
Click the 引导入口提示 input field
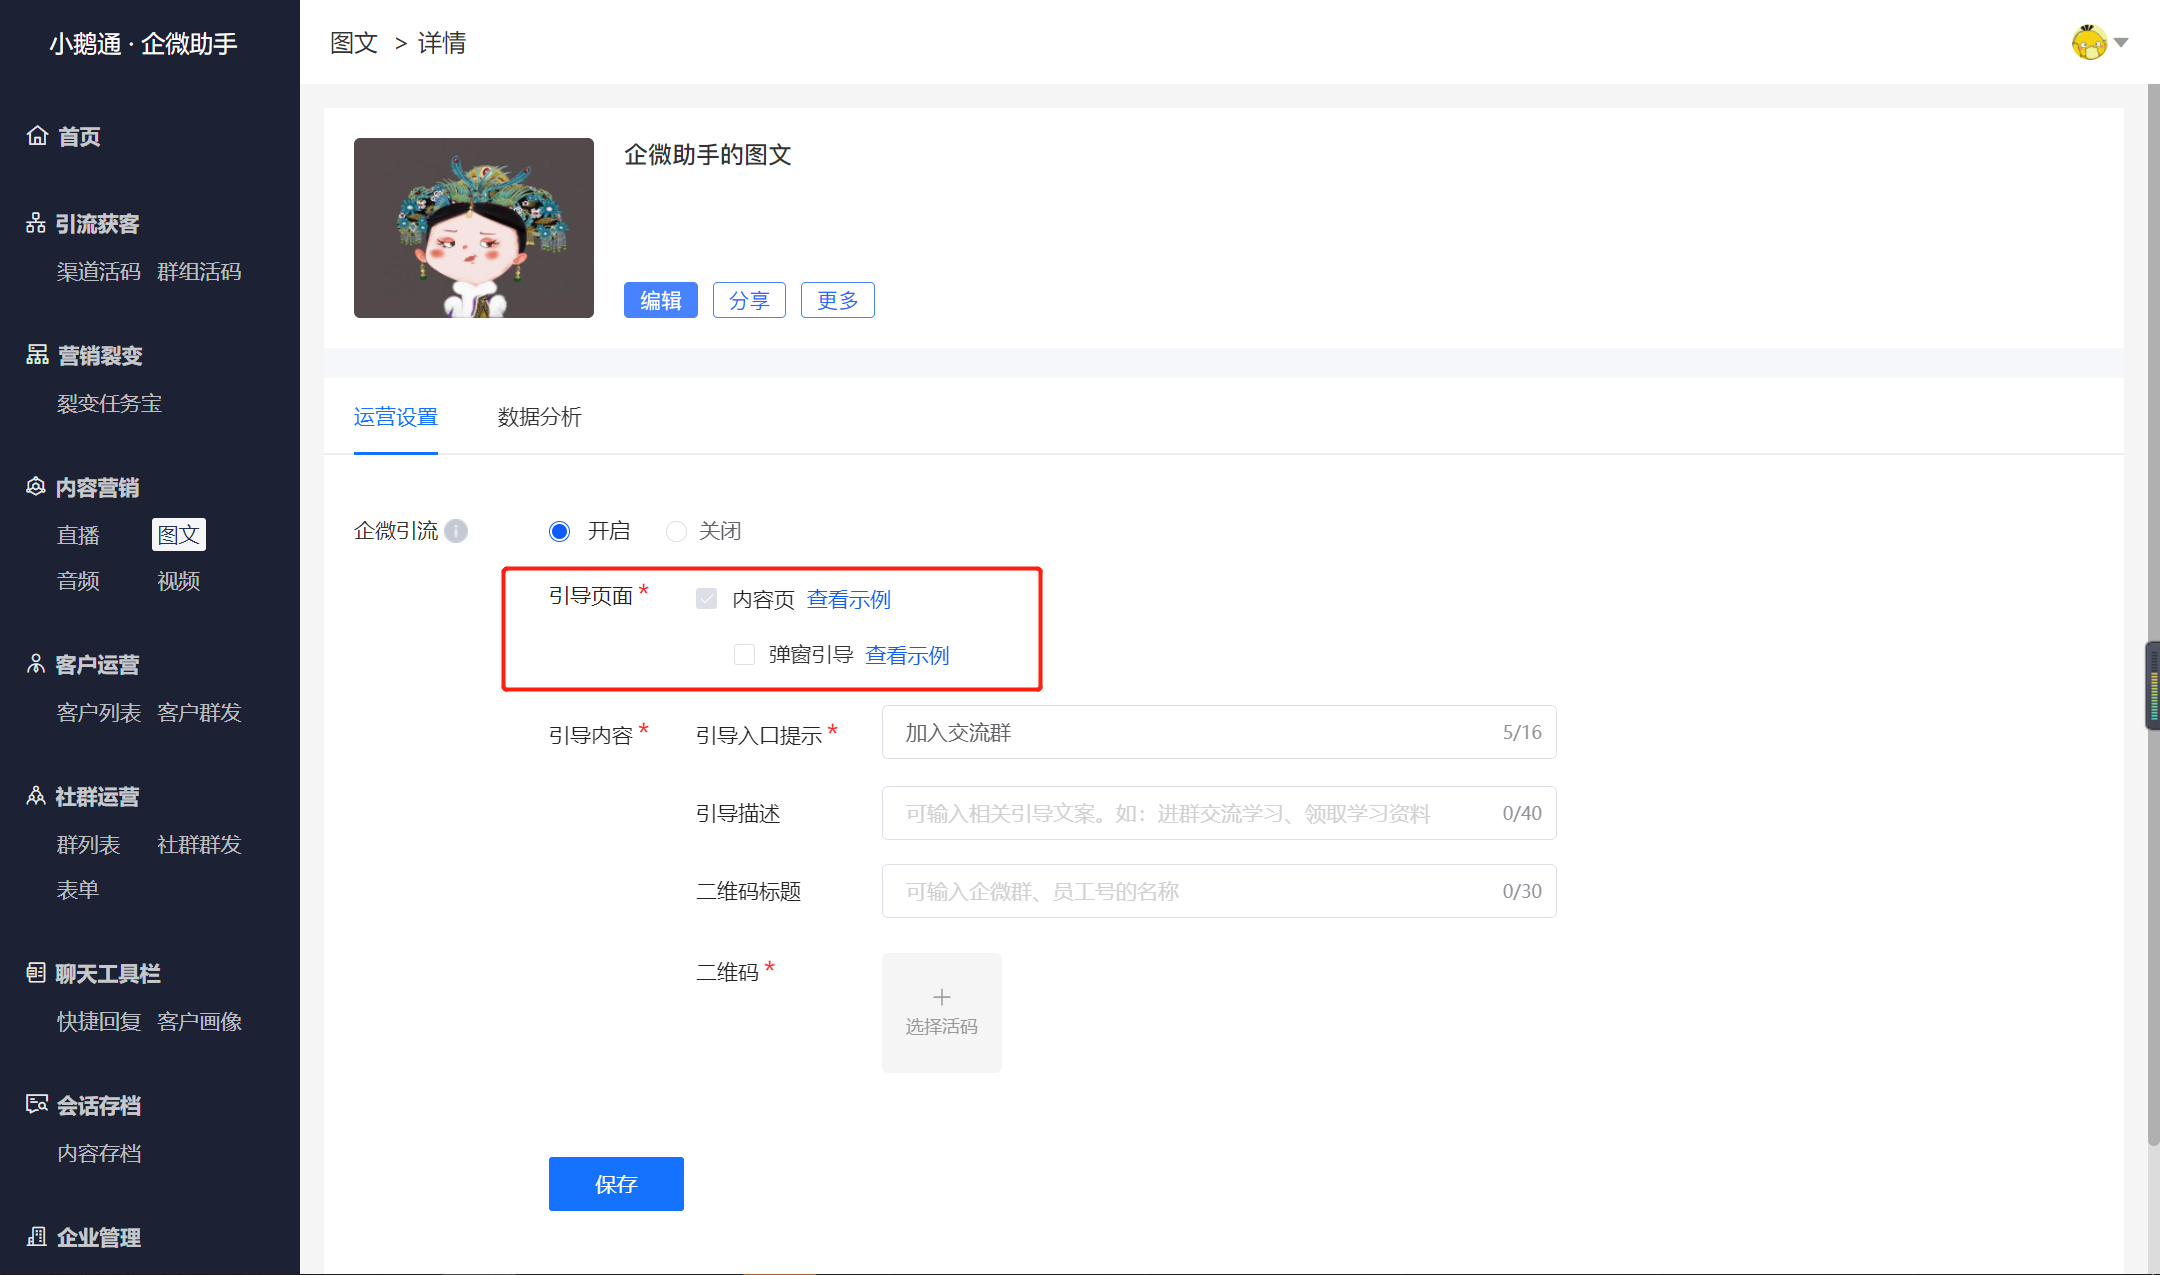click(x=1219, y=733)
